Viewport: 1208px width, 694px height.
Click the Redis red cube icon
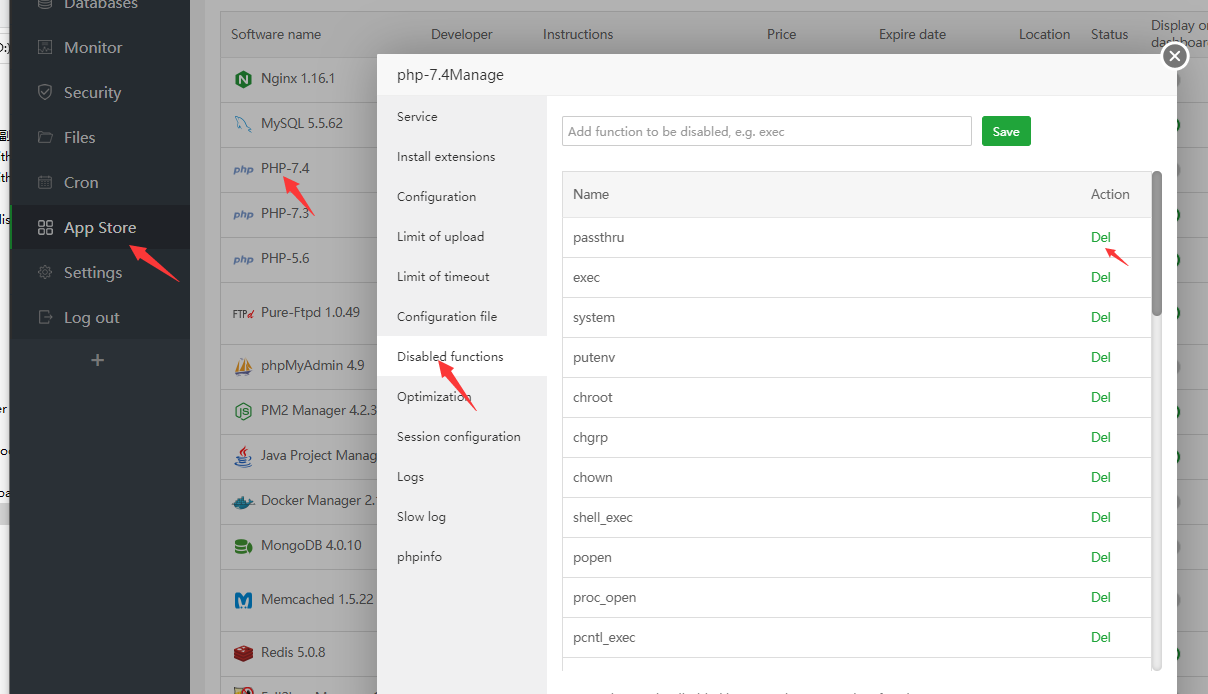point(243,653)
